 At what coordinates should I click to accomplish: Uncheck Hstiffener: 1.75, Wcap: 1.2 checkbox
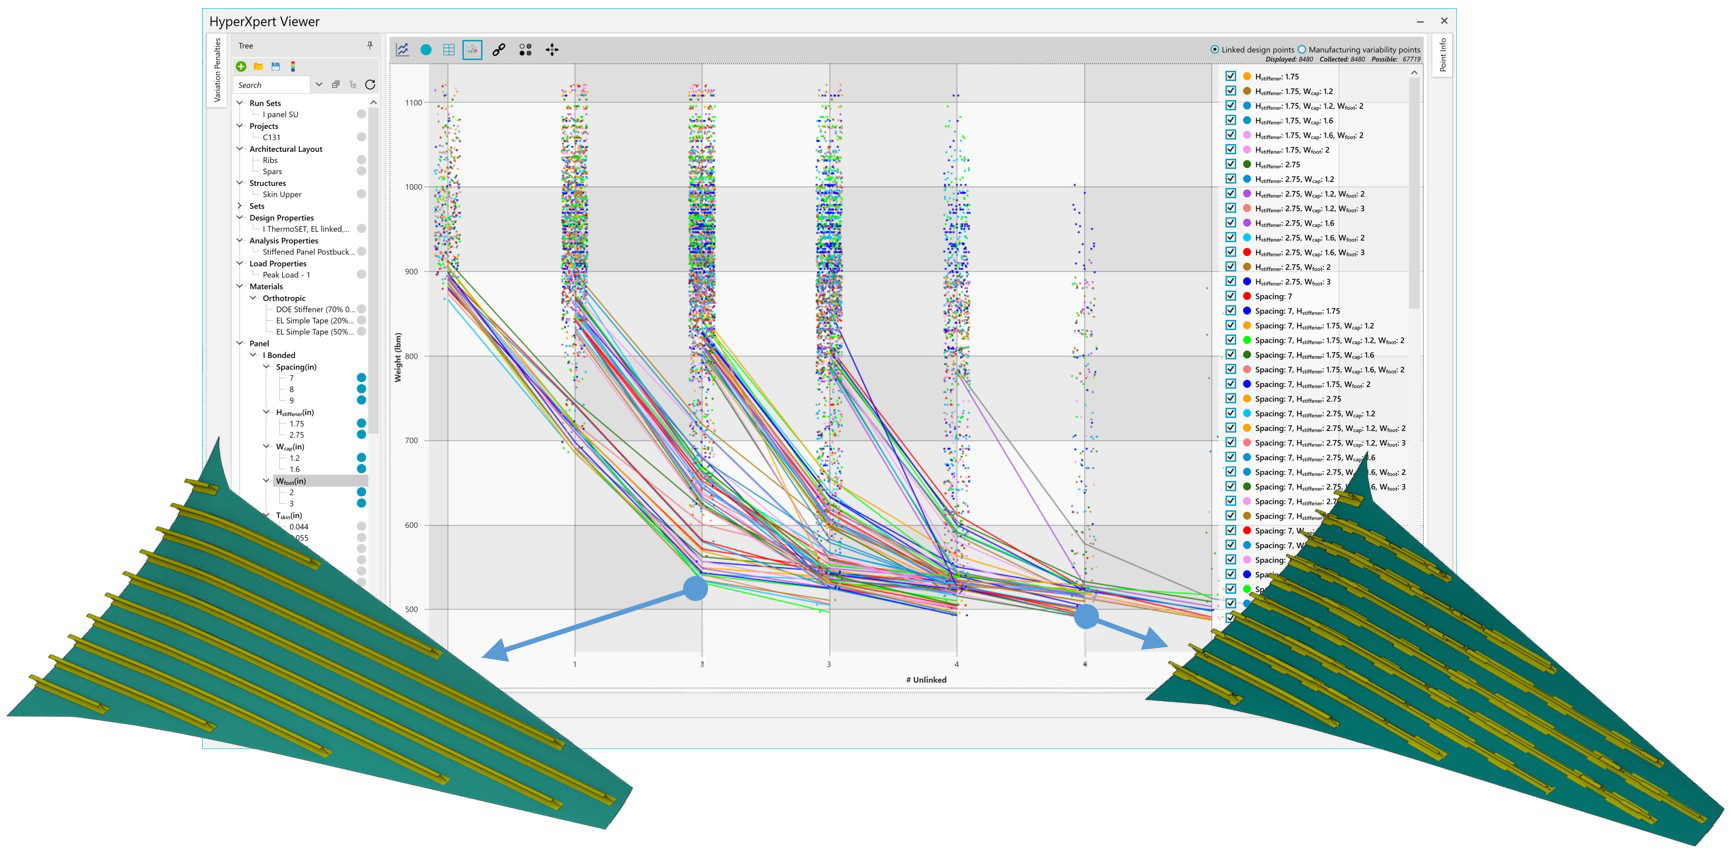coord(1231,91)
